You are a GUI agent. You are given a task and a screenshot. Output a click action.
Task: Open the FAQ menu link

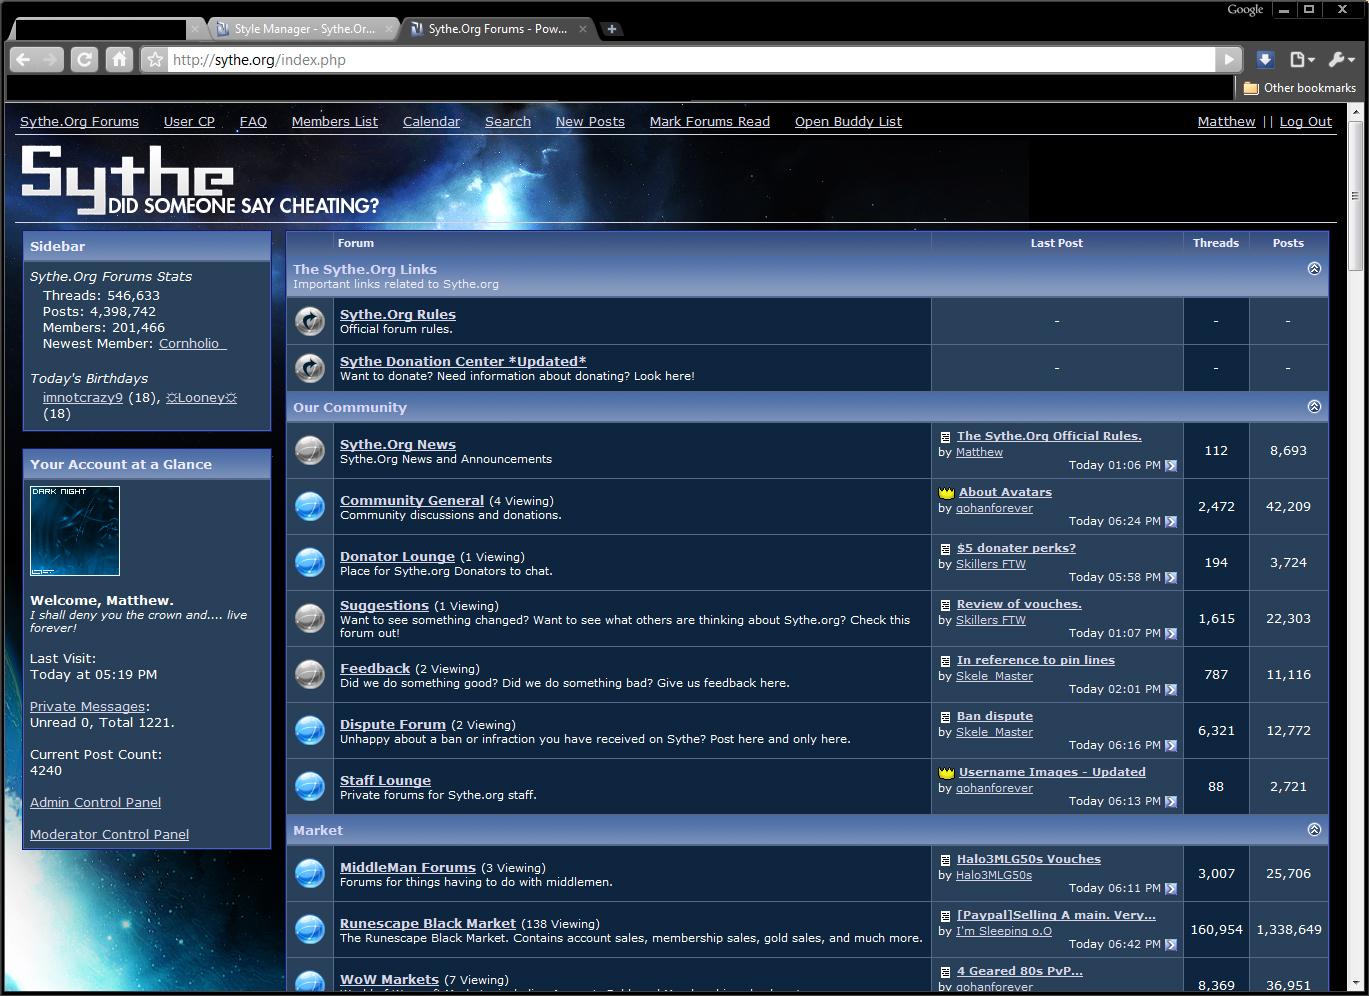[253, 122]
